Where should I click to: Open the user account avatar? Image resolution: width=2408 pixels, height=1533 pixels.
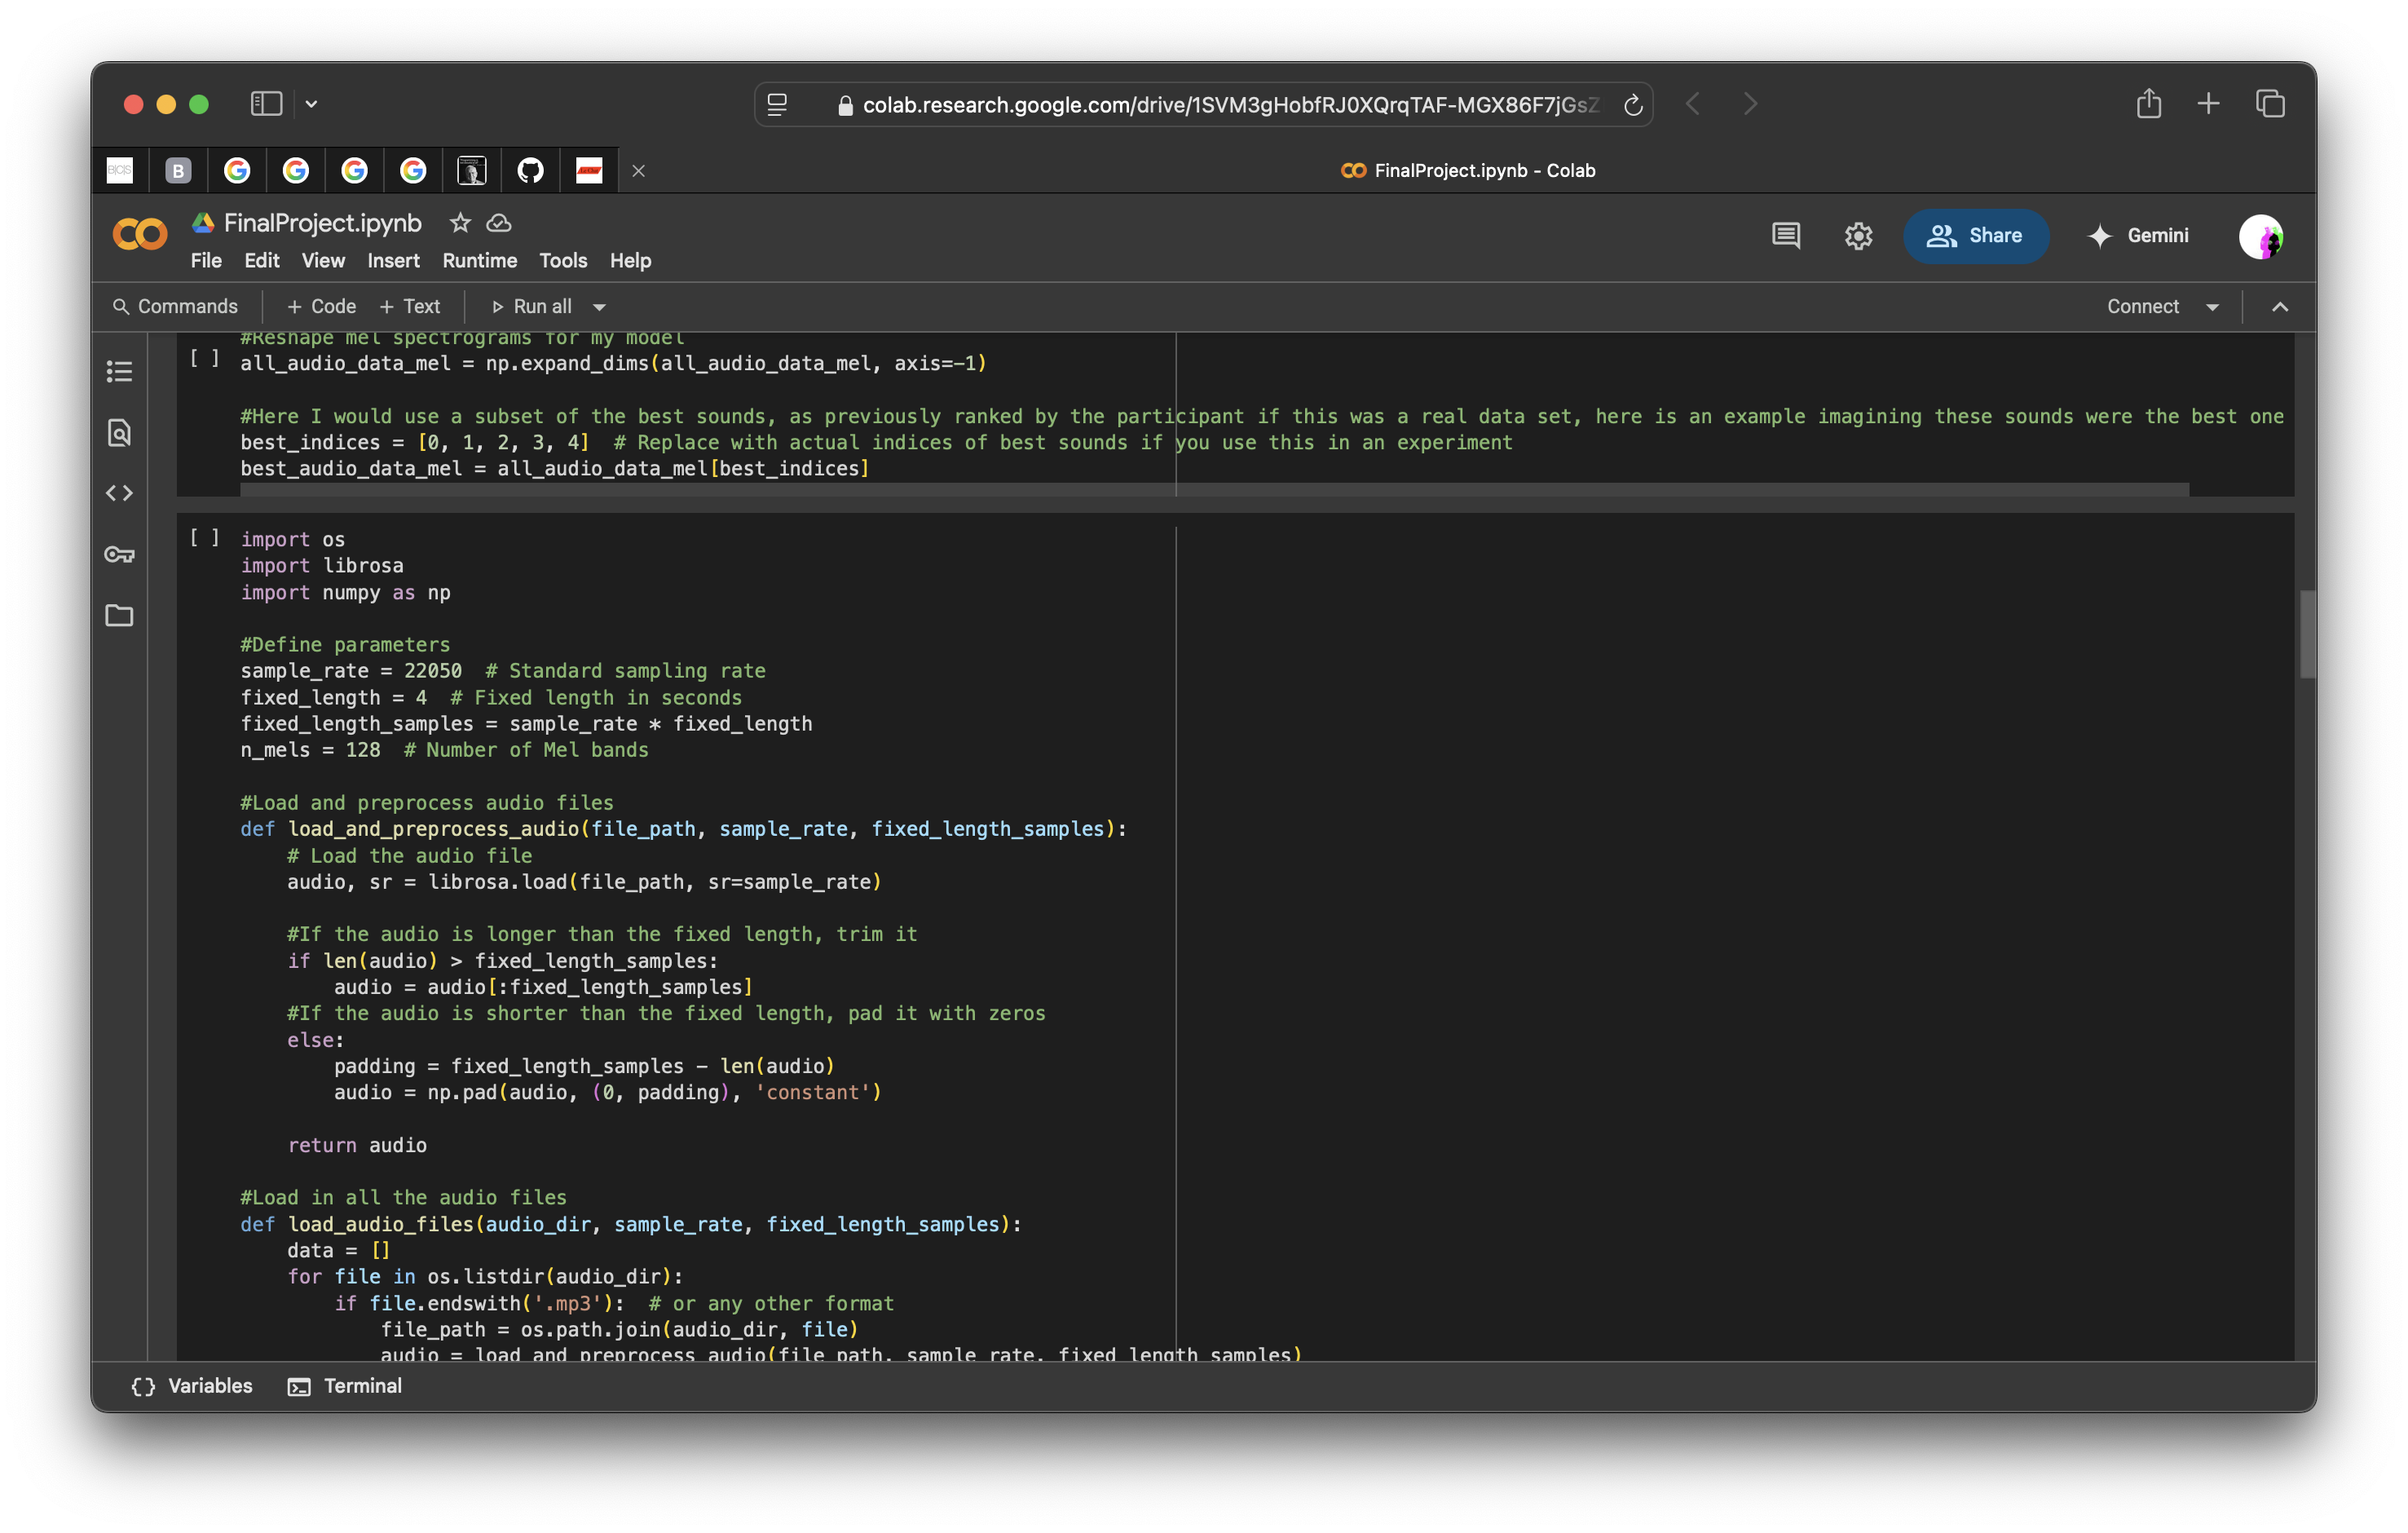(x=2261, y=237)
